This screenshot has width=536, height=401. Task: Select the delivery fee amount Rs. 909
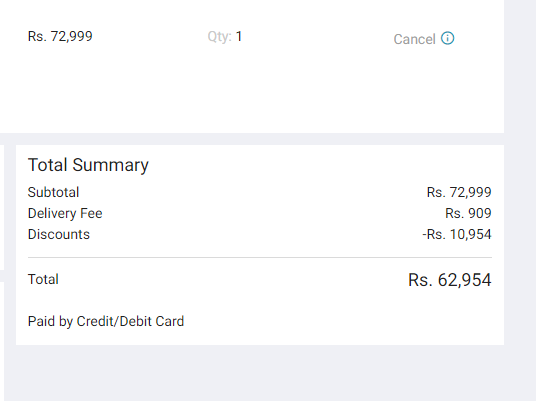pyautogui.click(x=468, y=213)
